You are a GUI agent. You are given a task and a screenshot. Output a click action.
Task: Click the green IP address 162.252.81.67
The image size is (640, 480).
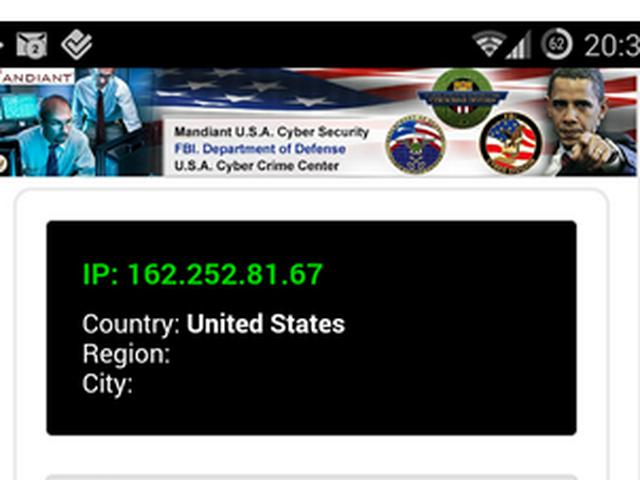(203, 274)
